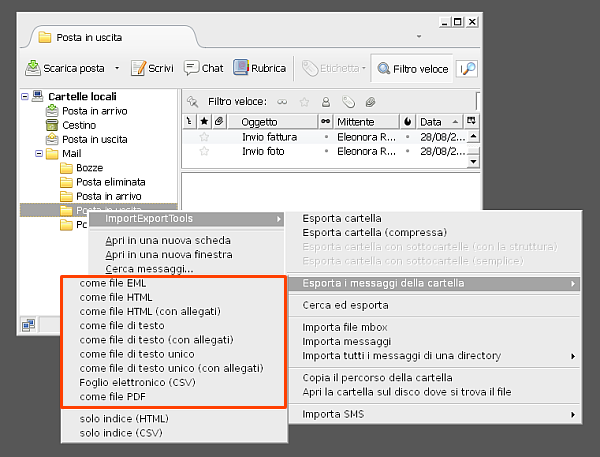Export as Foglio elettronico (CSV)
This screenshot has height=457, width=600.
click(x=137, y=382)
